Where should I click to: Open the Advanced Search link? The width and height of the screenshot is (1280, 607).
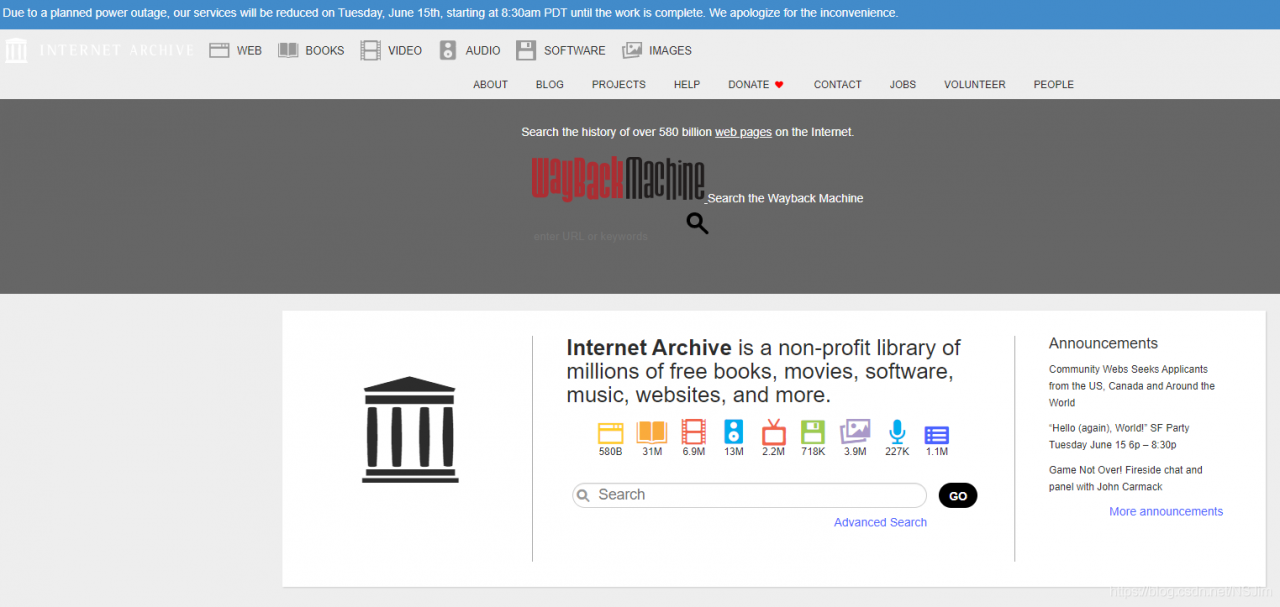coord(880,522)
